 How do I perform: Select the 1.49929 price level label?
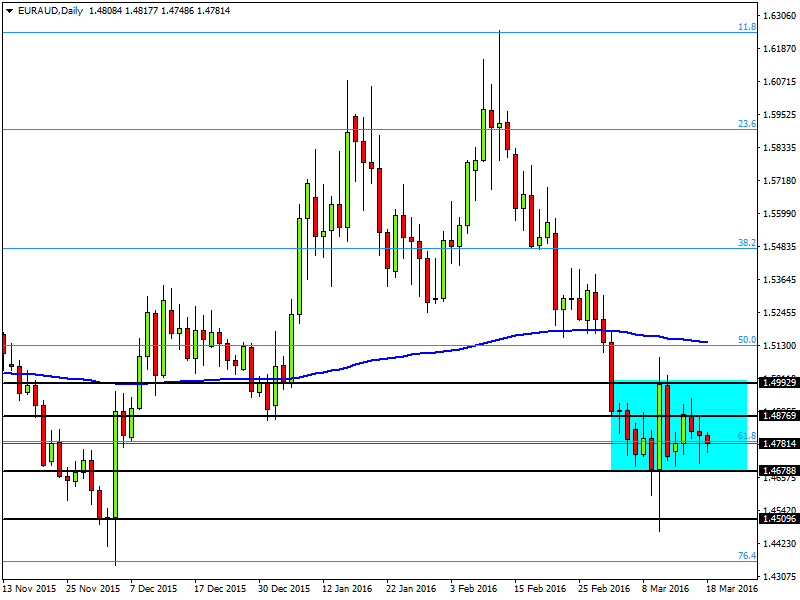click(x=779, y=382)
